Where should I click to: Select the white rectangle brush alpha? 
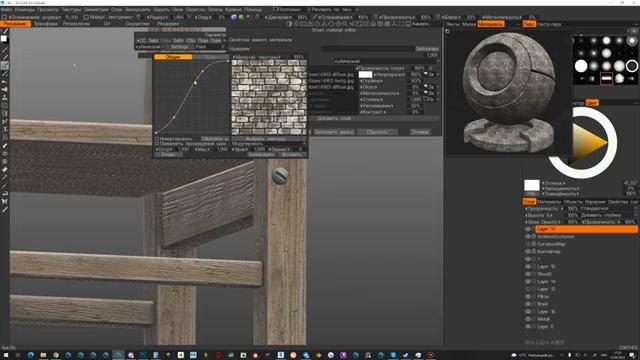click(606, 78)
